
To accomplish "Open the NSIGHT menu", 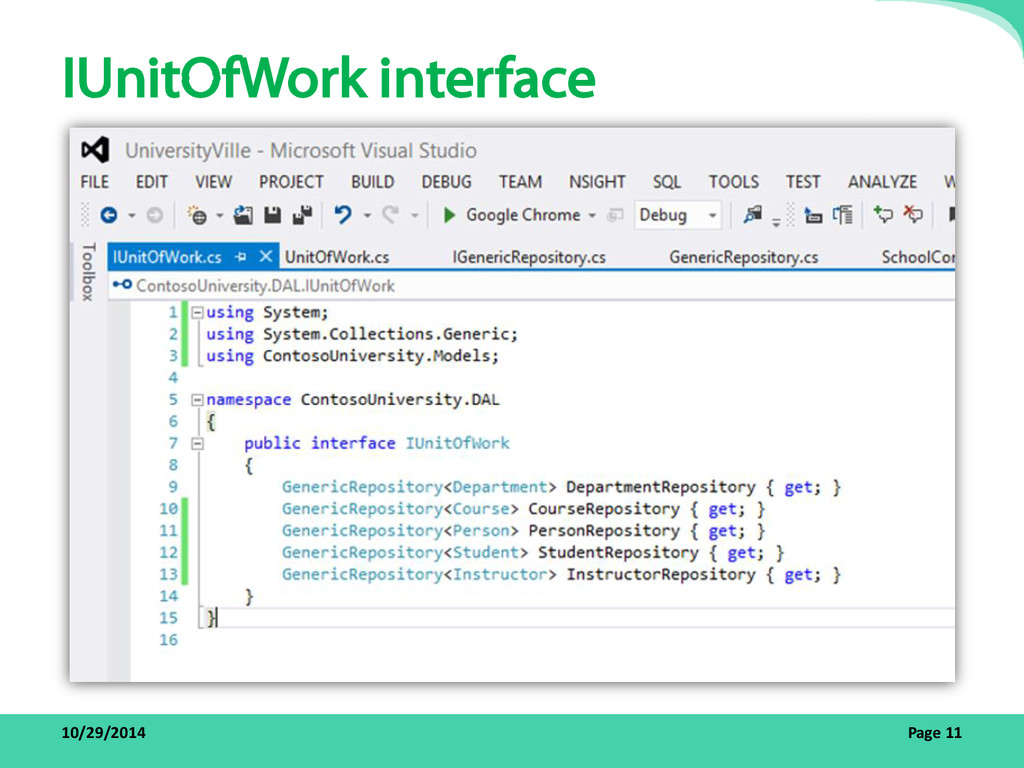I will [x=597, y=182].
